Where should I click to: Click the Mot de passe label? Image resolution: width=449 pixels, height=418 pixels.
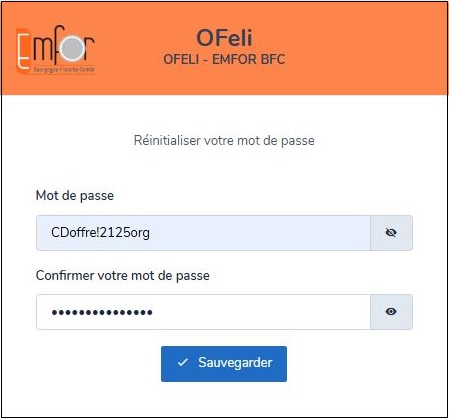pyautogui.click(x=75, y=195)
